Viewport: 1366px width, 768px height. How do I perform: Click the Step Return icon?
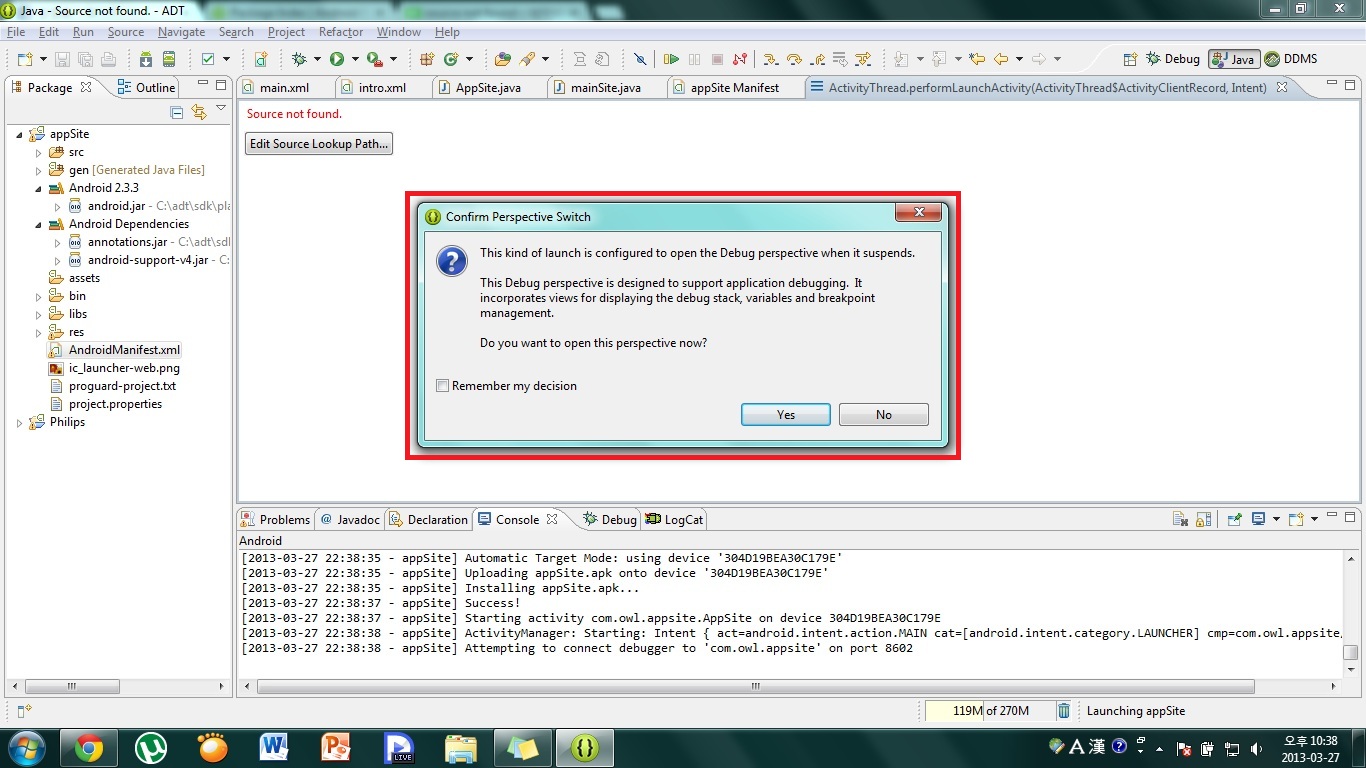pyautogui.click(x=818, y=59)
